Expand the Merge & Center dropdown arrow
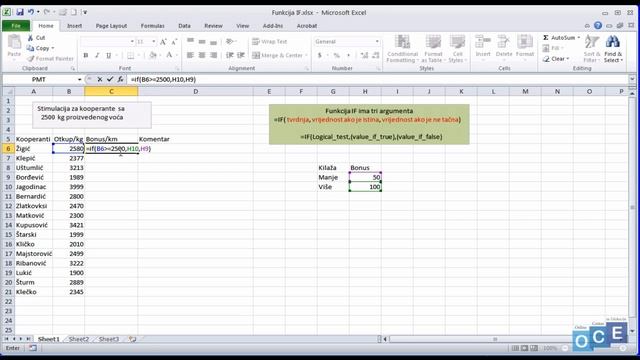Viewport: 640px width, 360px height. [306, 55]
